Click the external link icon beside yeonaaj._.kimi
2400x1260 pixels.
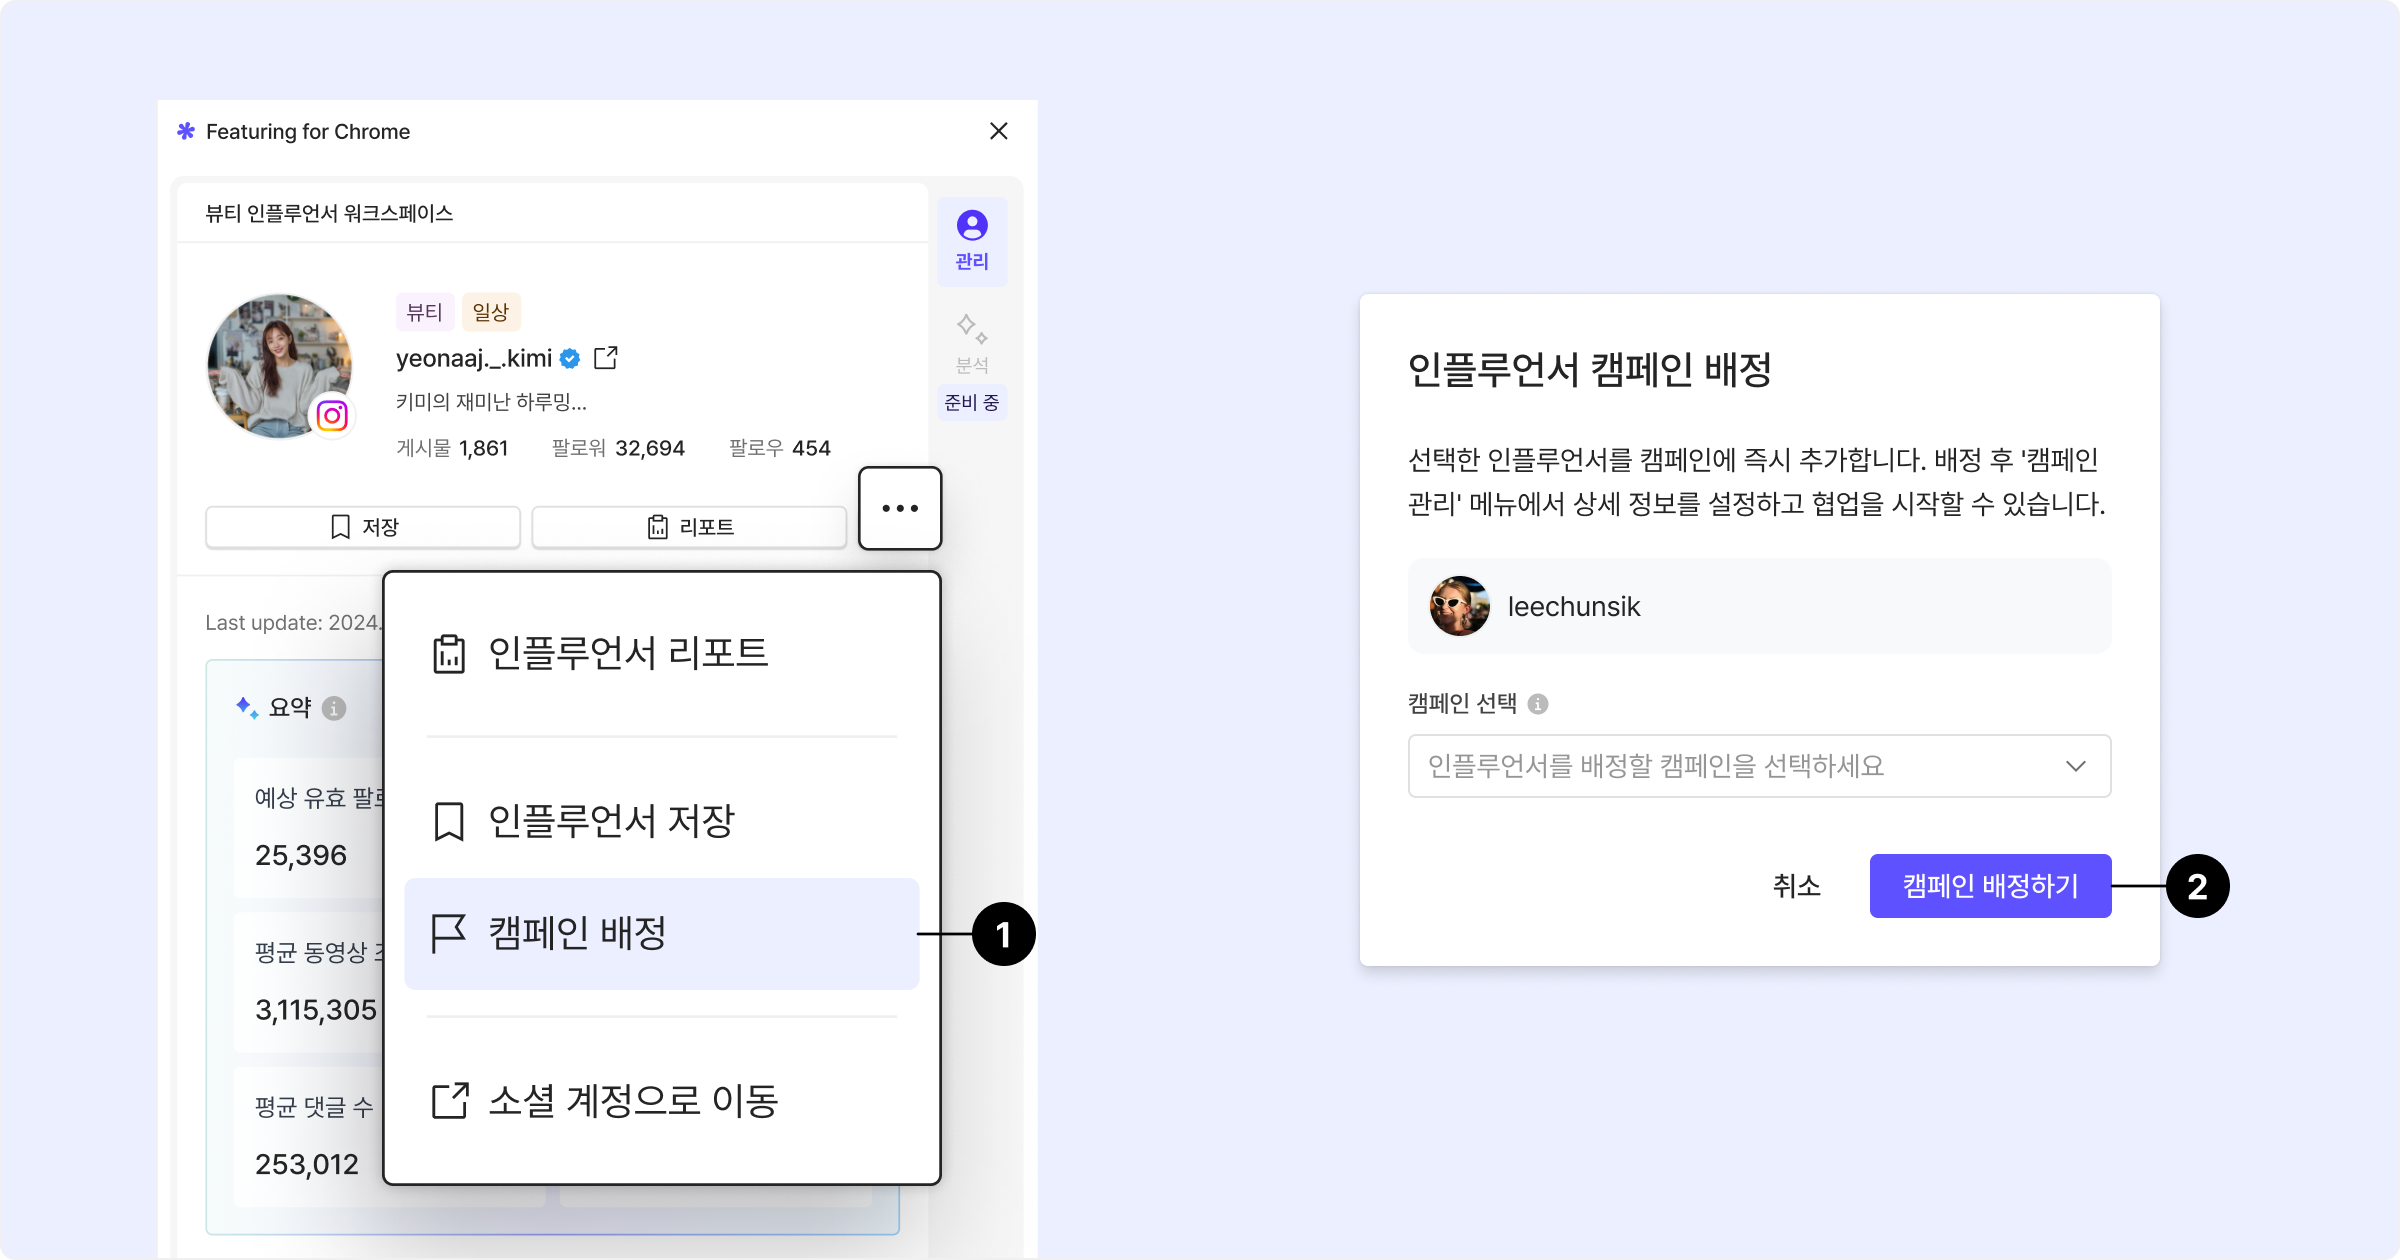click(x=606, y=358)
